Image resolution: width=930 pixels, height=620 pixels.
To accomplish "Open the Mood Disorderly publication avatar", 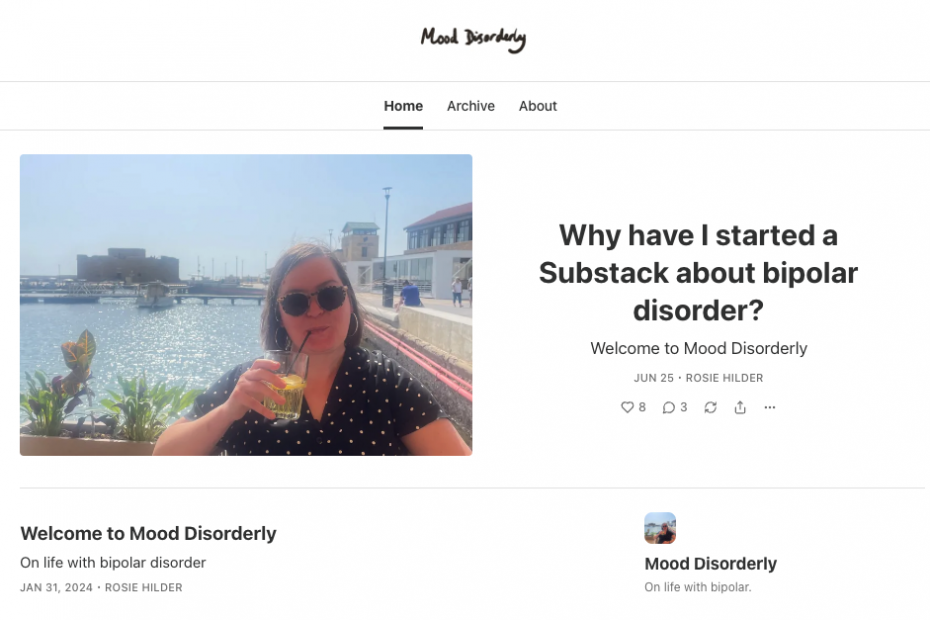I will pos(660,528).
